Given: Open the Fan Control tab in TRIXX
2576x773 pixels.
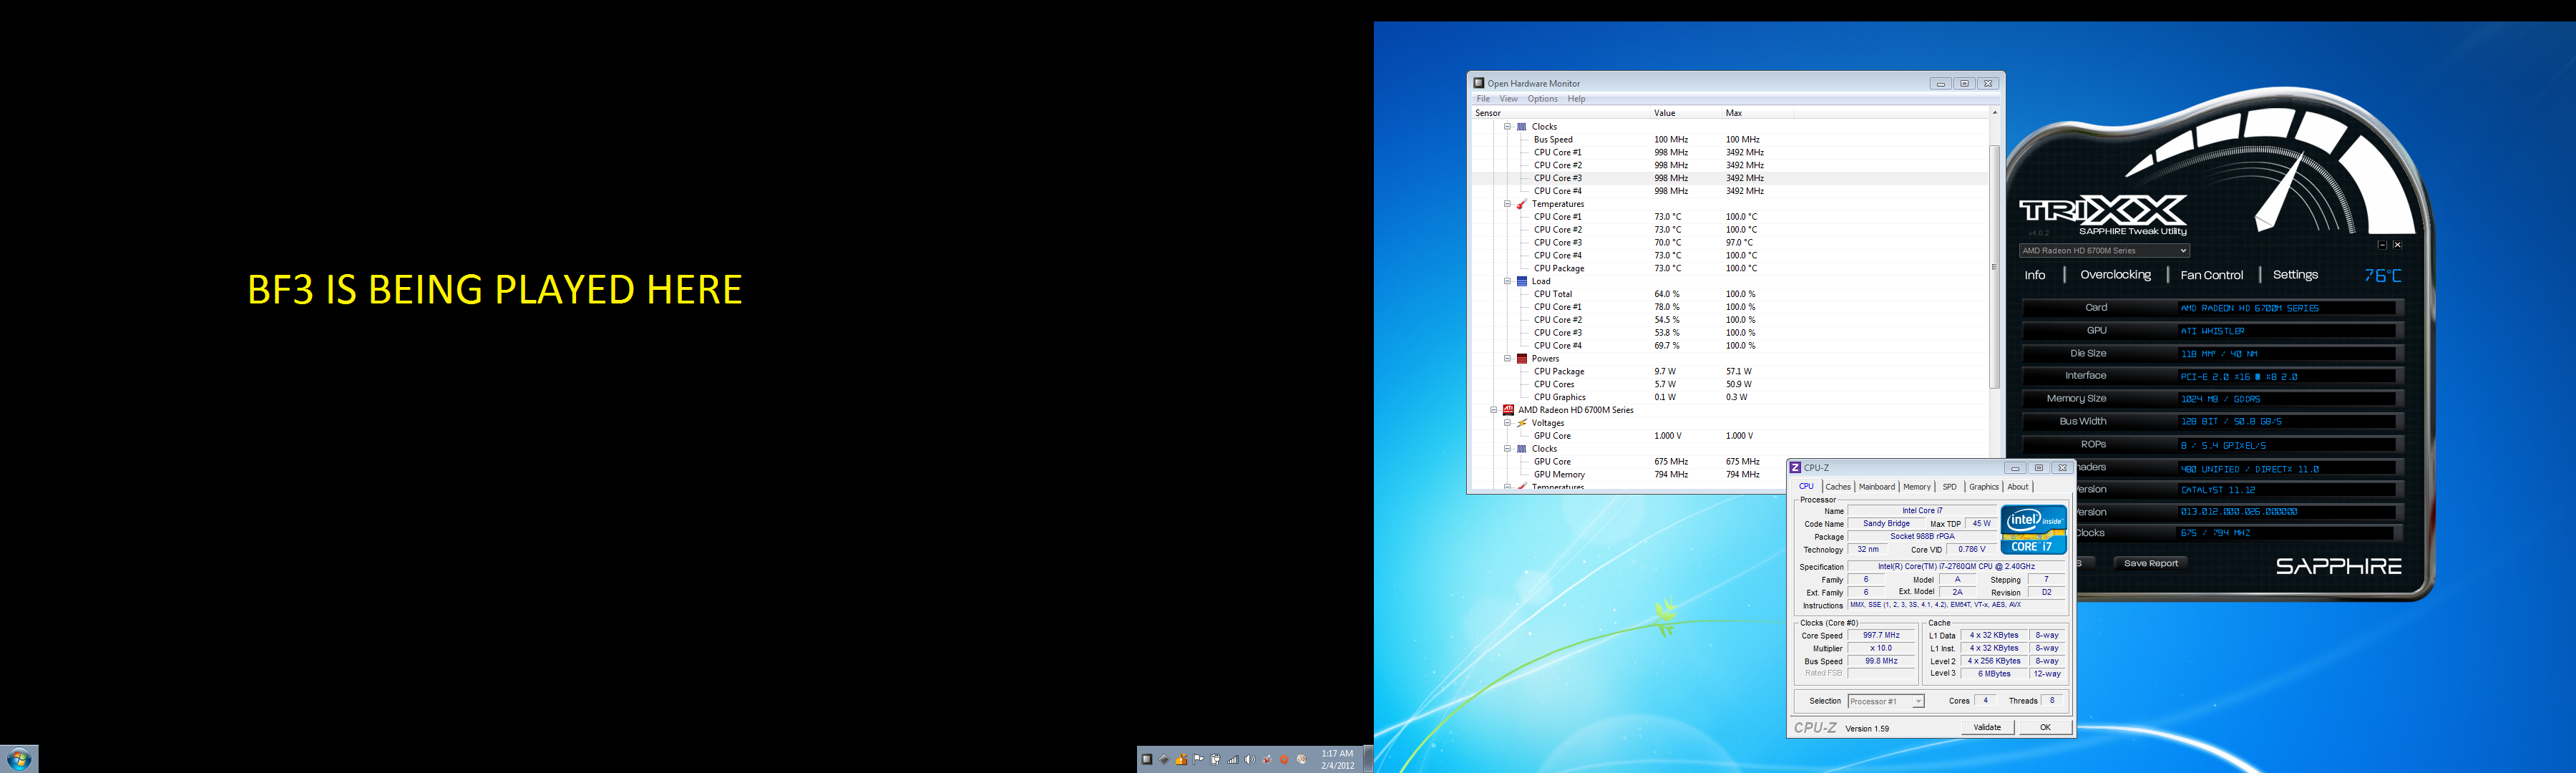Looking at the screenshot, I should 2211,275.
